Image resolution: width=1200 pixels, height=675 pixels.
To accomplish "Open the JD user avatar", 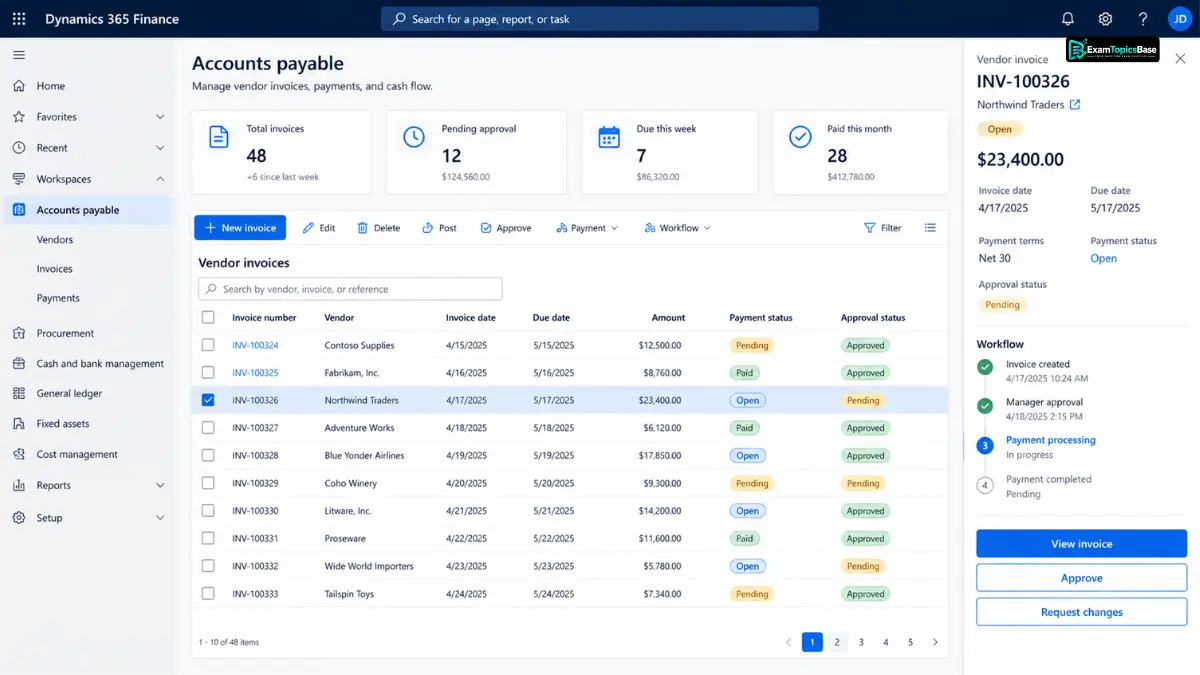I will coord(1179,19).
